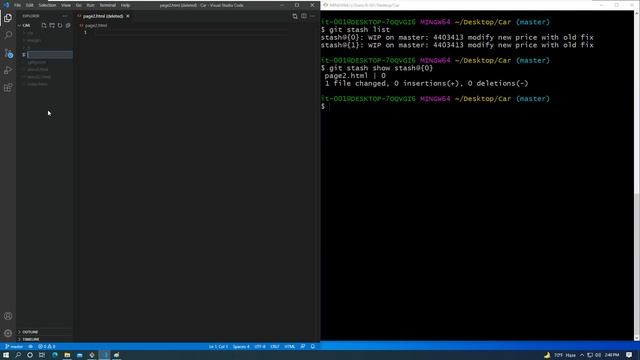This screenshot has width=640, height=360.
Task: Open the Search view in activity bar
Action: pos(8,35)
